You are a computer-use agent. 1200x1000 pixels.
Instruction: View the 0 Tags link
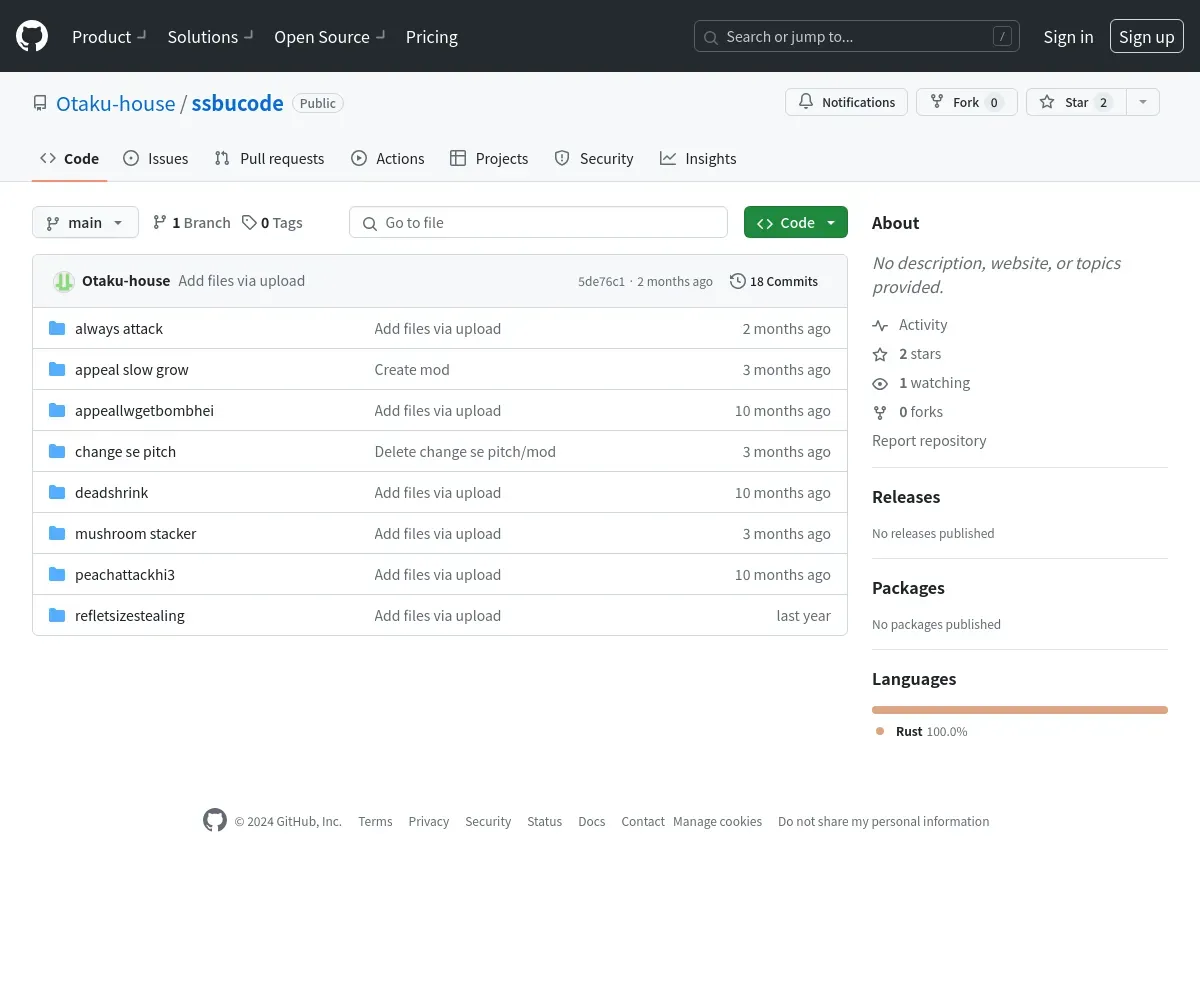pyautogui.click(x=272, y=222)
